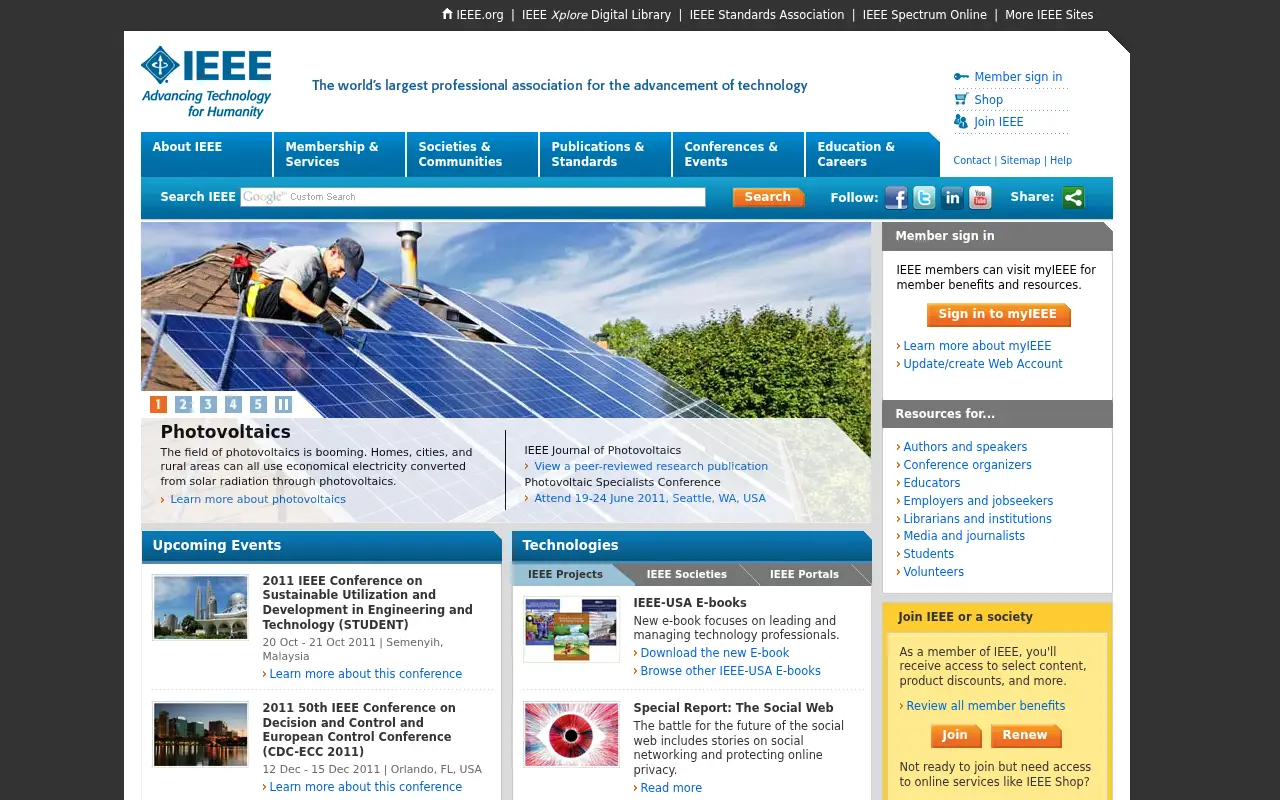Show slide 5 of the carousel

(258, 404)
